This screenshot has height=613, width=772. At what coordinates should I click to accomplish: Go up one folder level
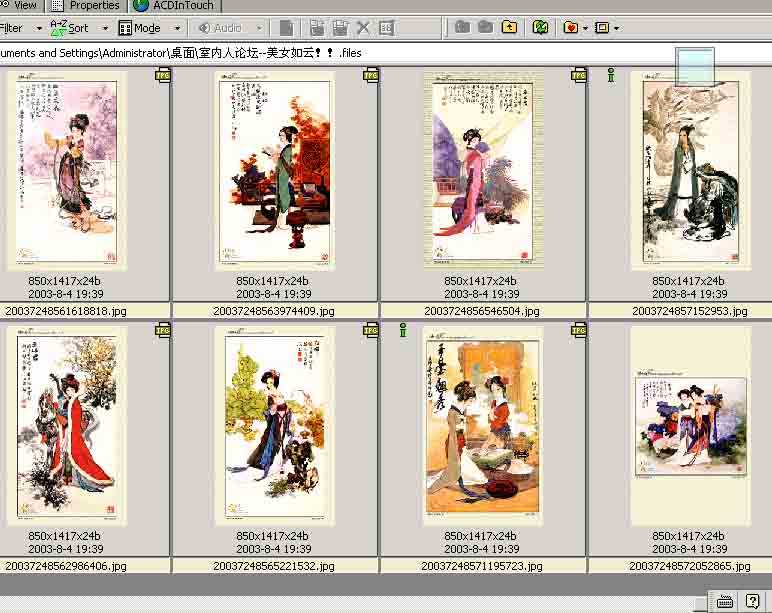click(x=510, y=27)
